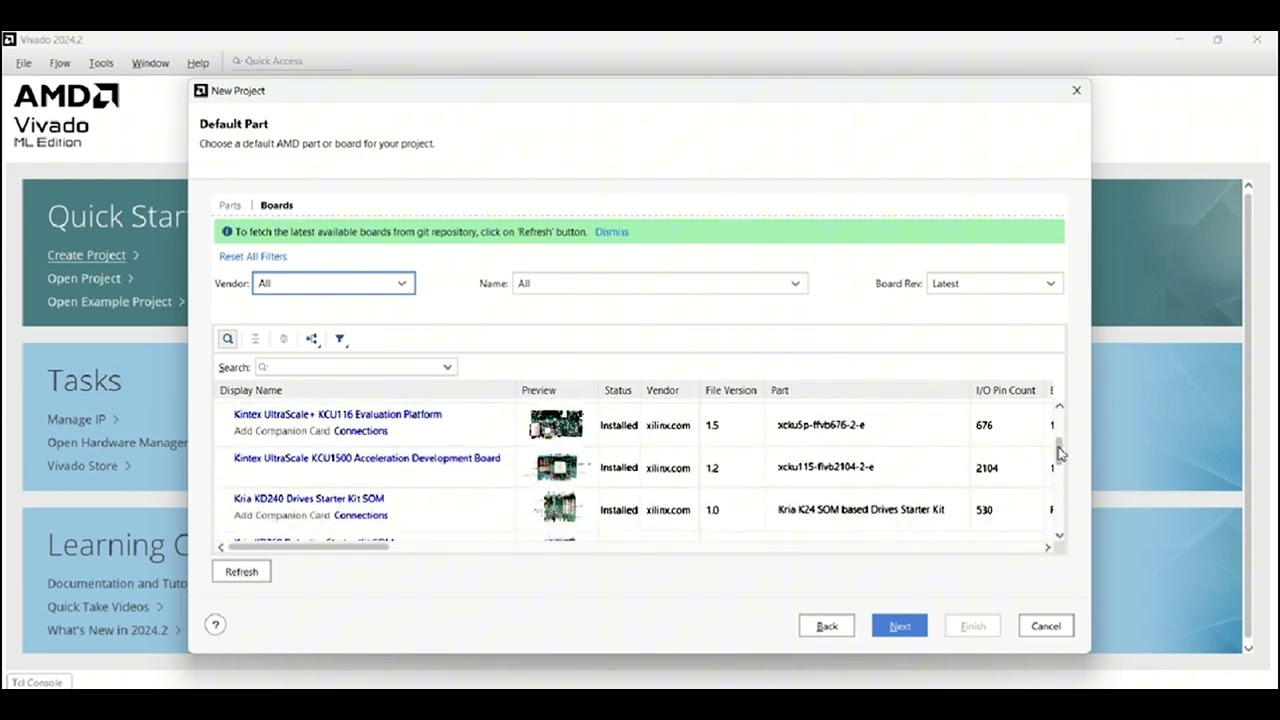
Task: Click the Vivado logo in title bar
Action: (9, 40)
